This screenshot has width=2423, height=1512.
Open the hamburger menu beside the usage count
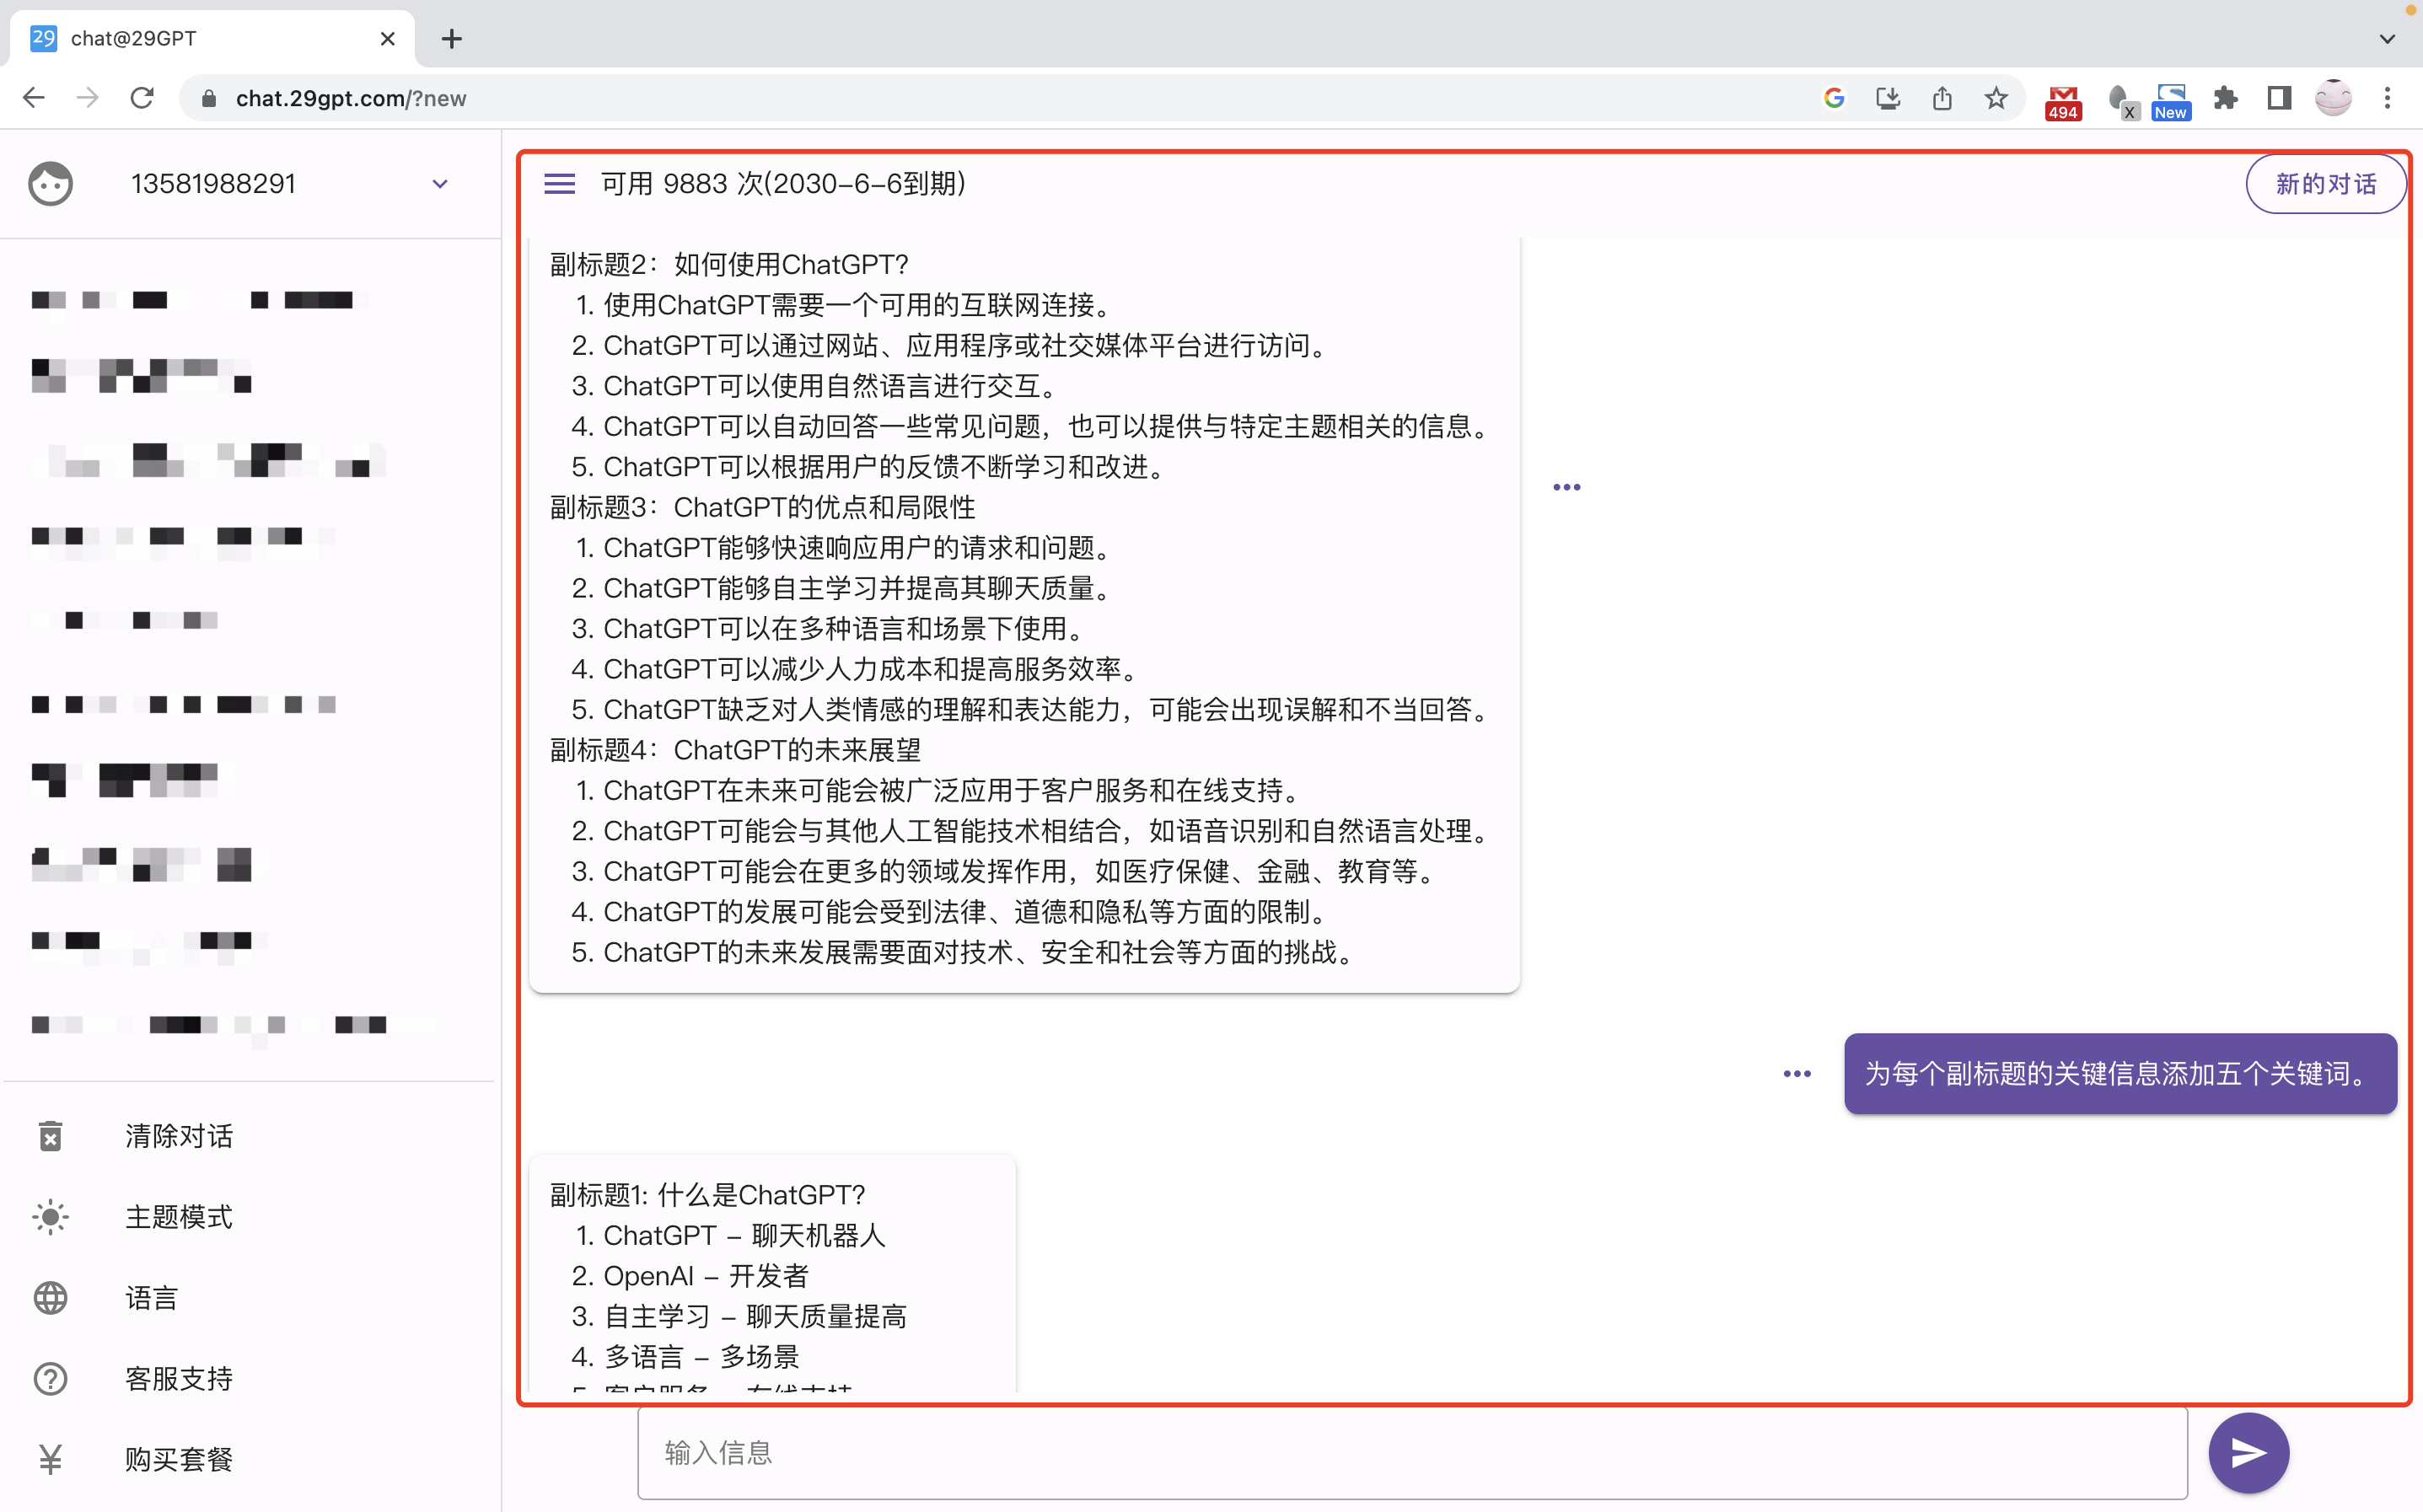(x=559, y=184)
